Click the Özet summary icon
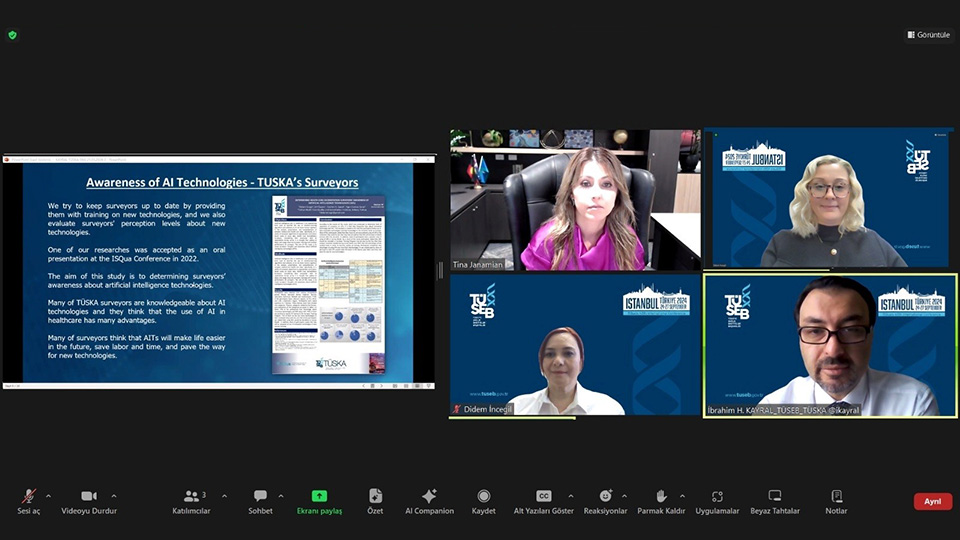The image size is (960, 540). [x=375, y=501]
